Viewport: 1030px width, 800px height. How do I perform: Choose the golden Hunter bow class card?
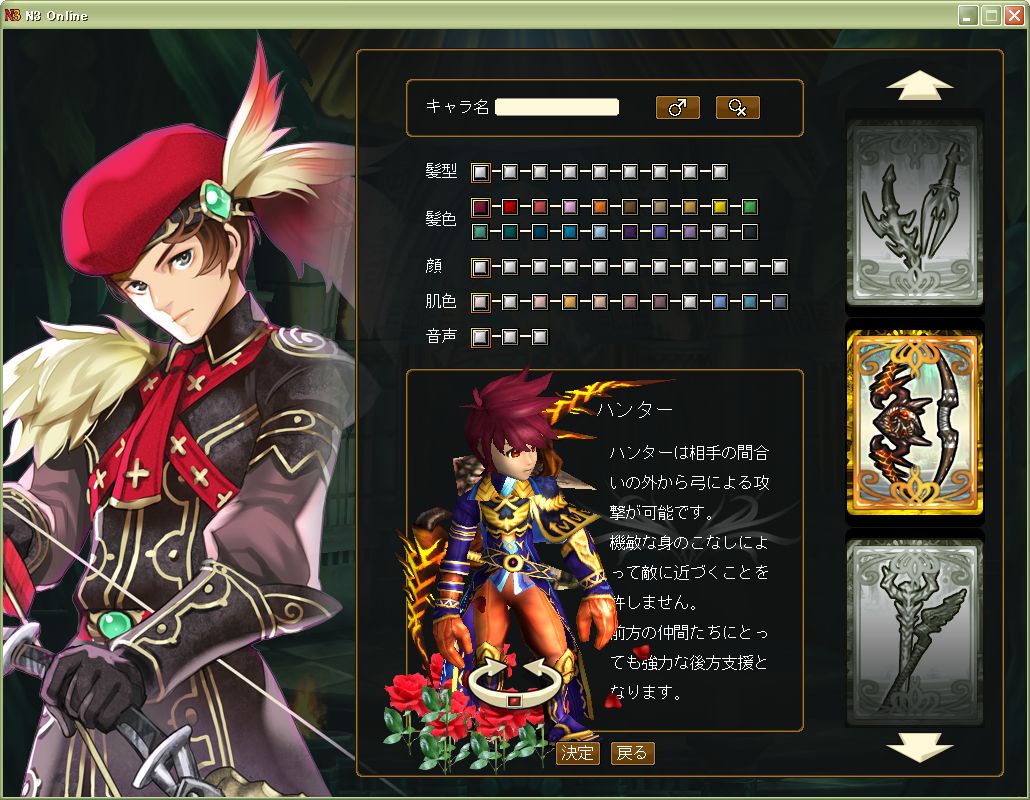[914, 424]
